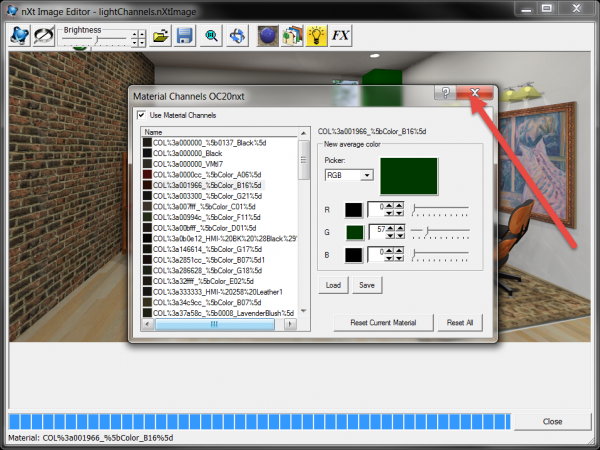
Task: Click Reset Current Material button
Action: tap(383, 323)
